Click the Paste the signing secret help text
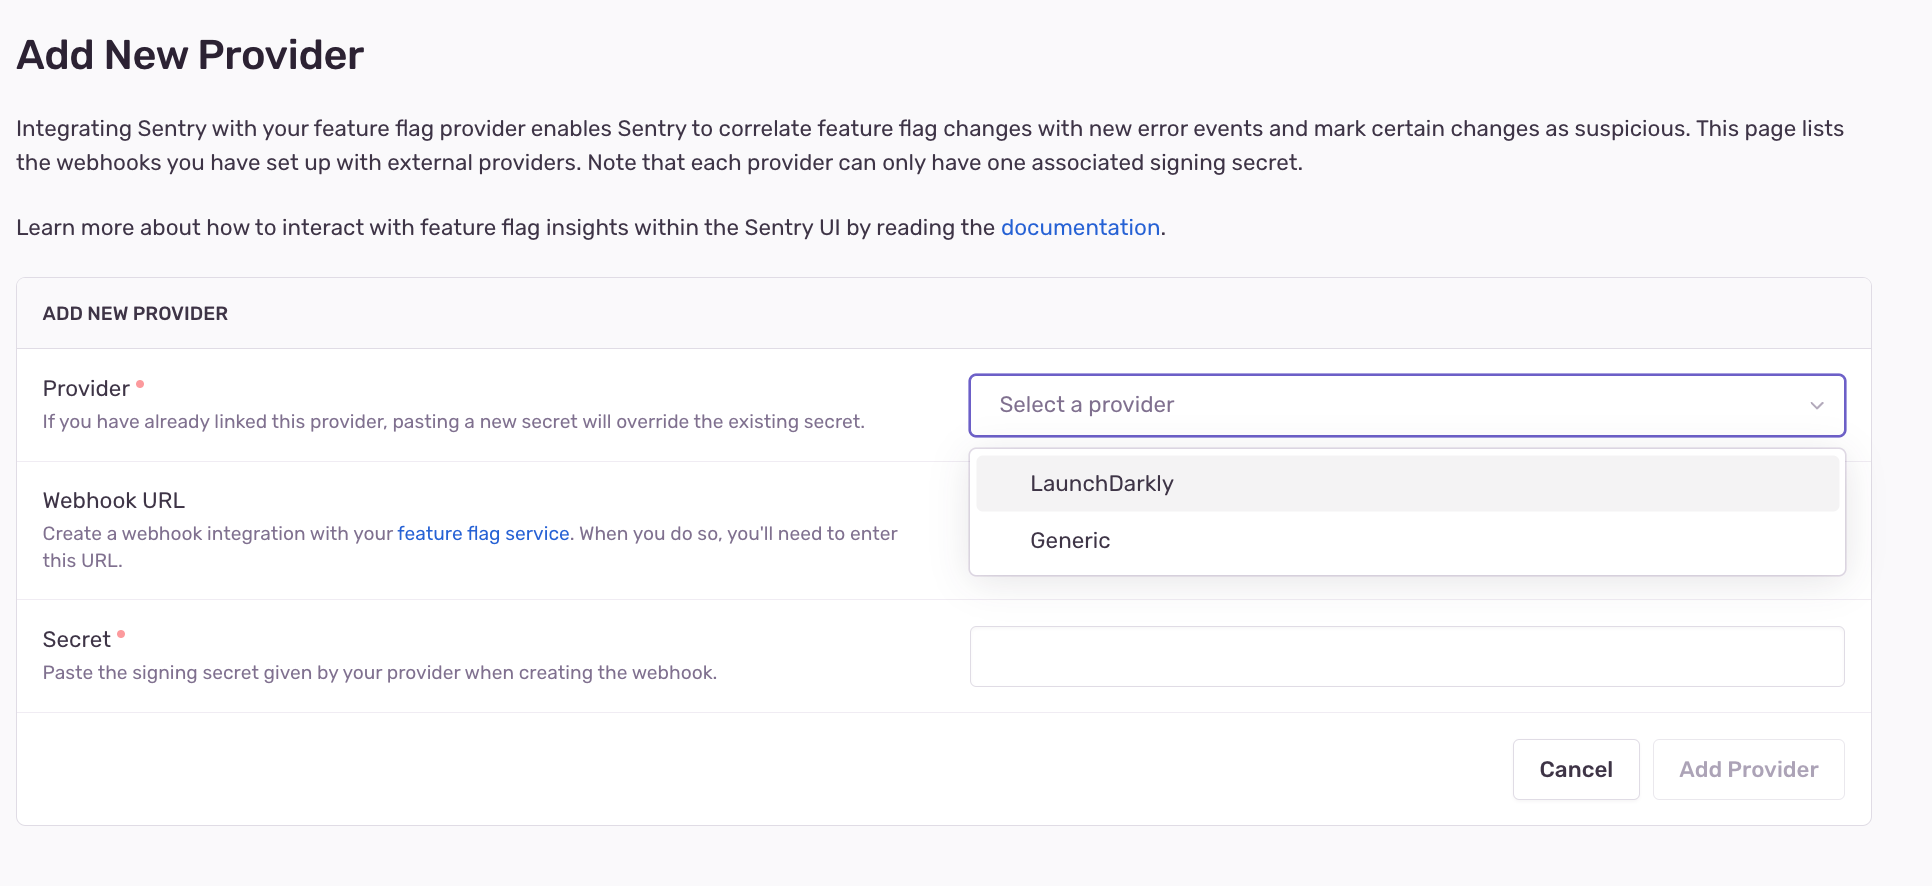 pos(380,673)
